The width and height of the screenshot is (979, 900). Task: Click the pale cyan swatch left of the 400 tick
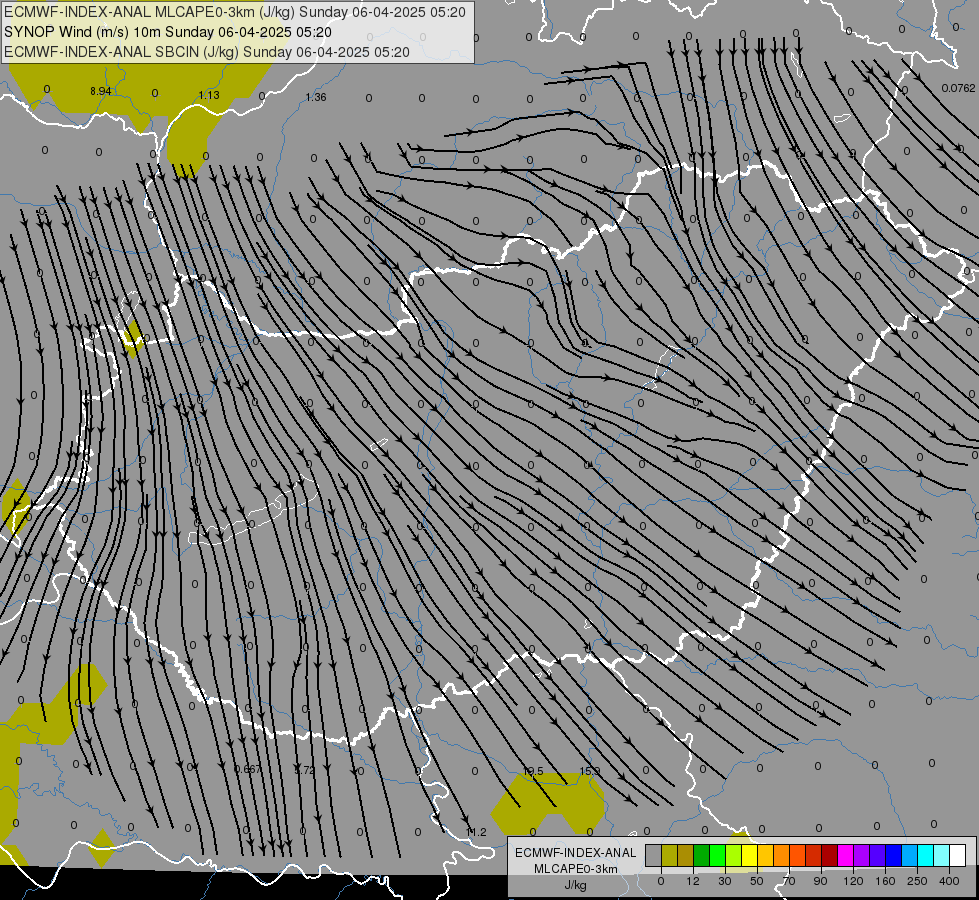click(942, 855)
